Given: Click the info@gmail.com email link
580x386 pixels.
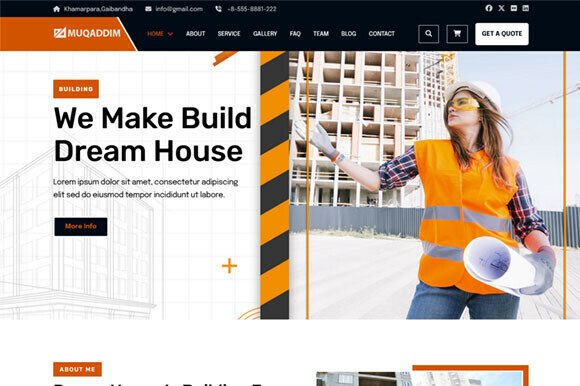Looking at the screenshot, I should [179, 9].
